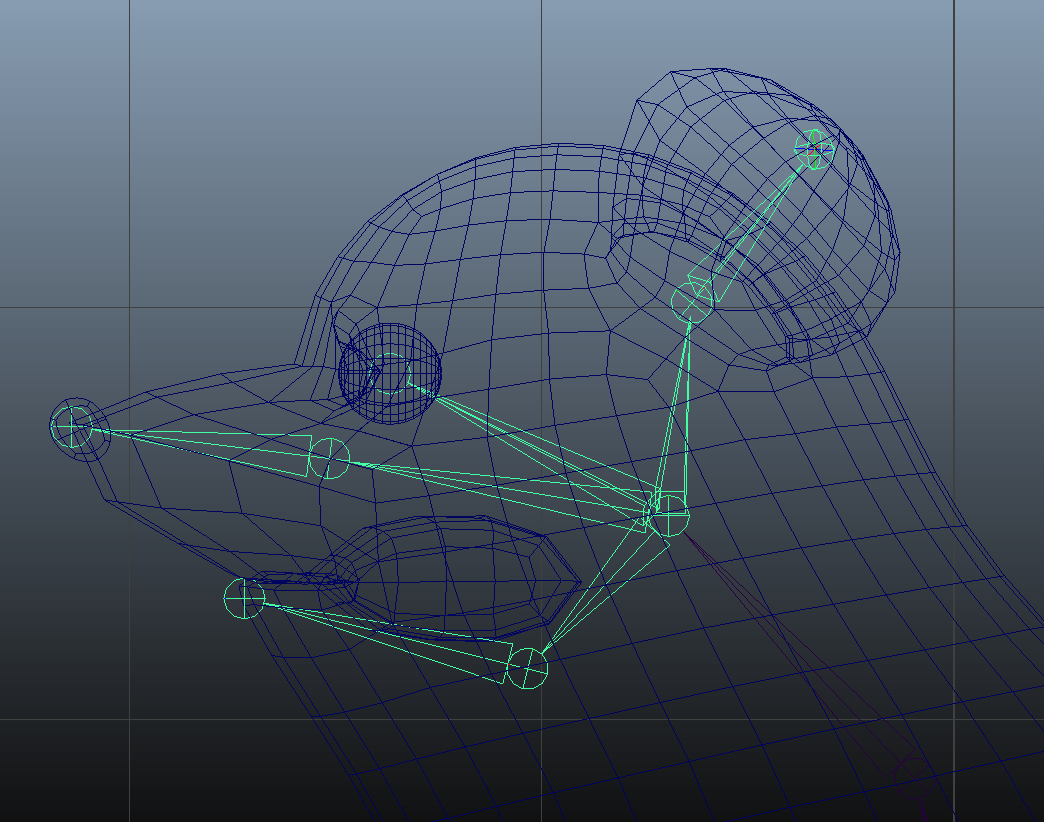Select the bone from nose tip to mid-snout
The image size is (1044, 822).
coord(200,442)
